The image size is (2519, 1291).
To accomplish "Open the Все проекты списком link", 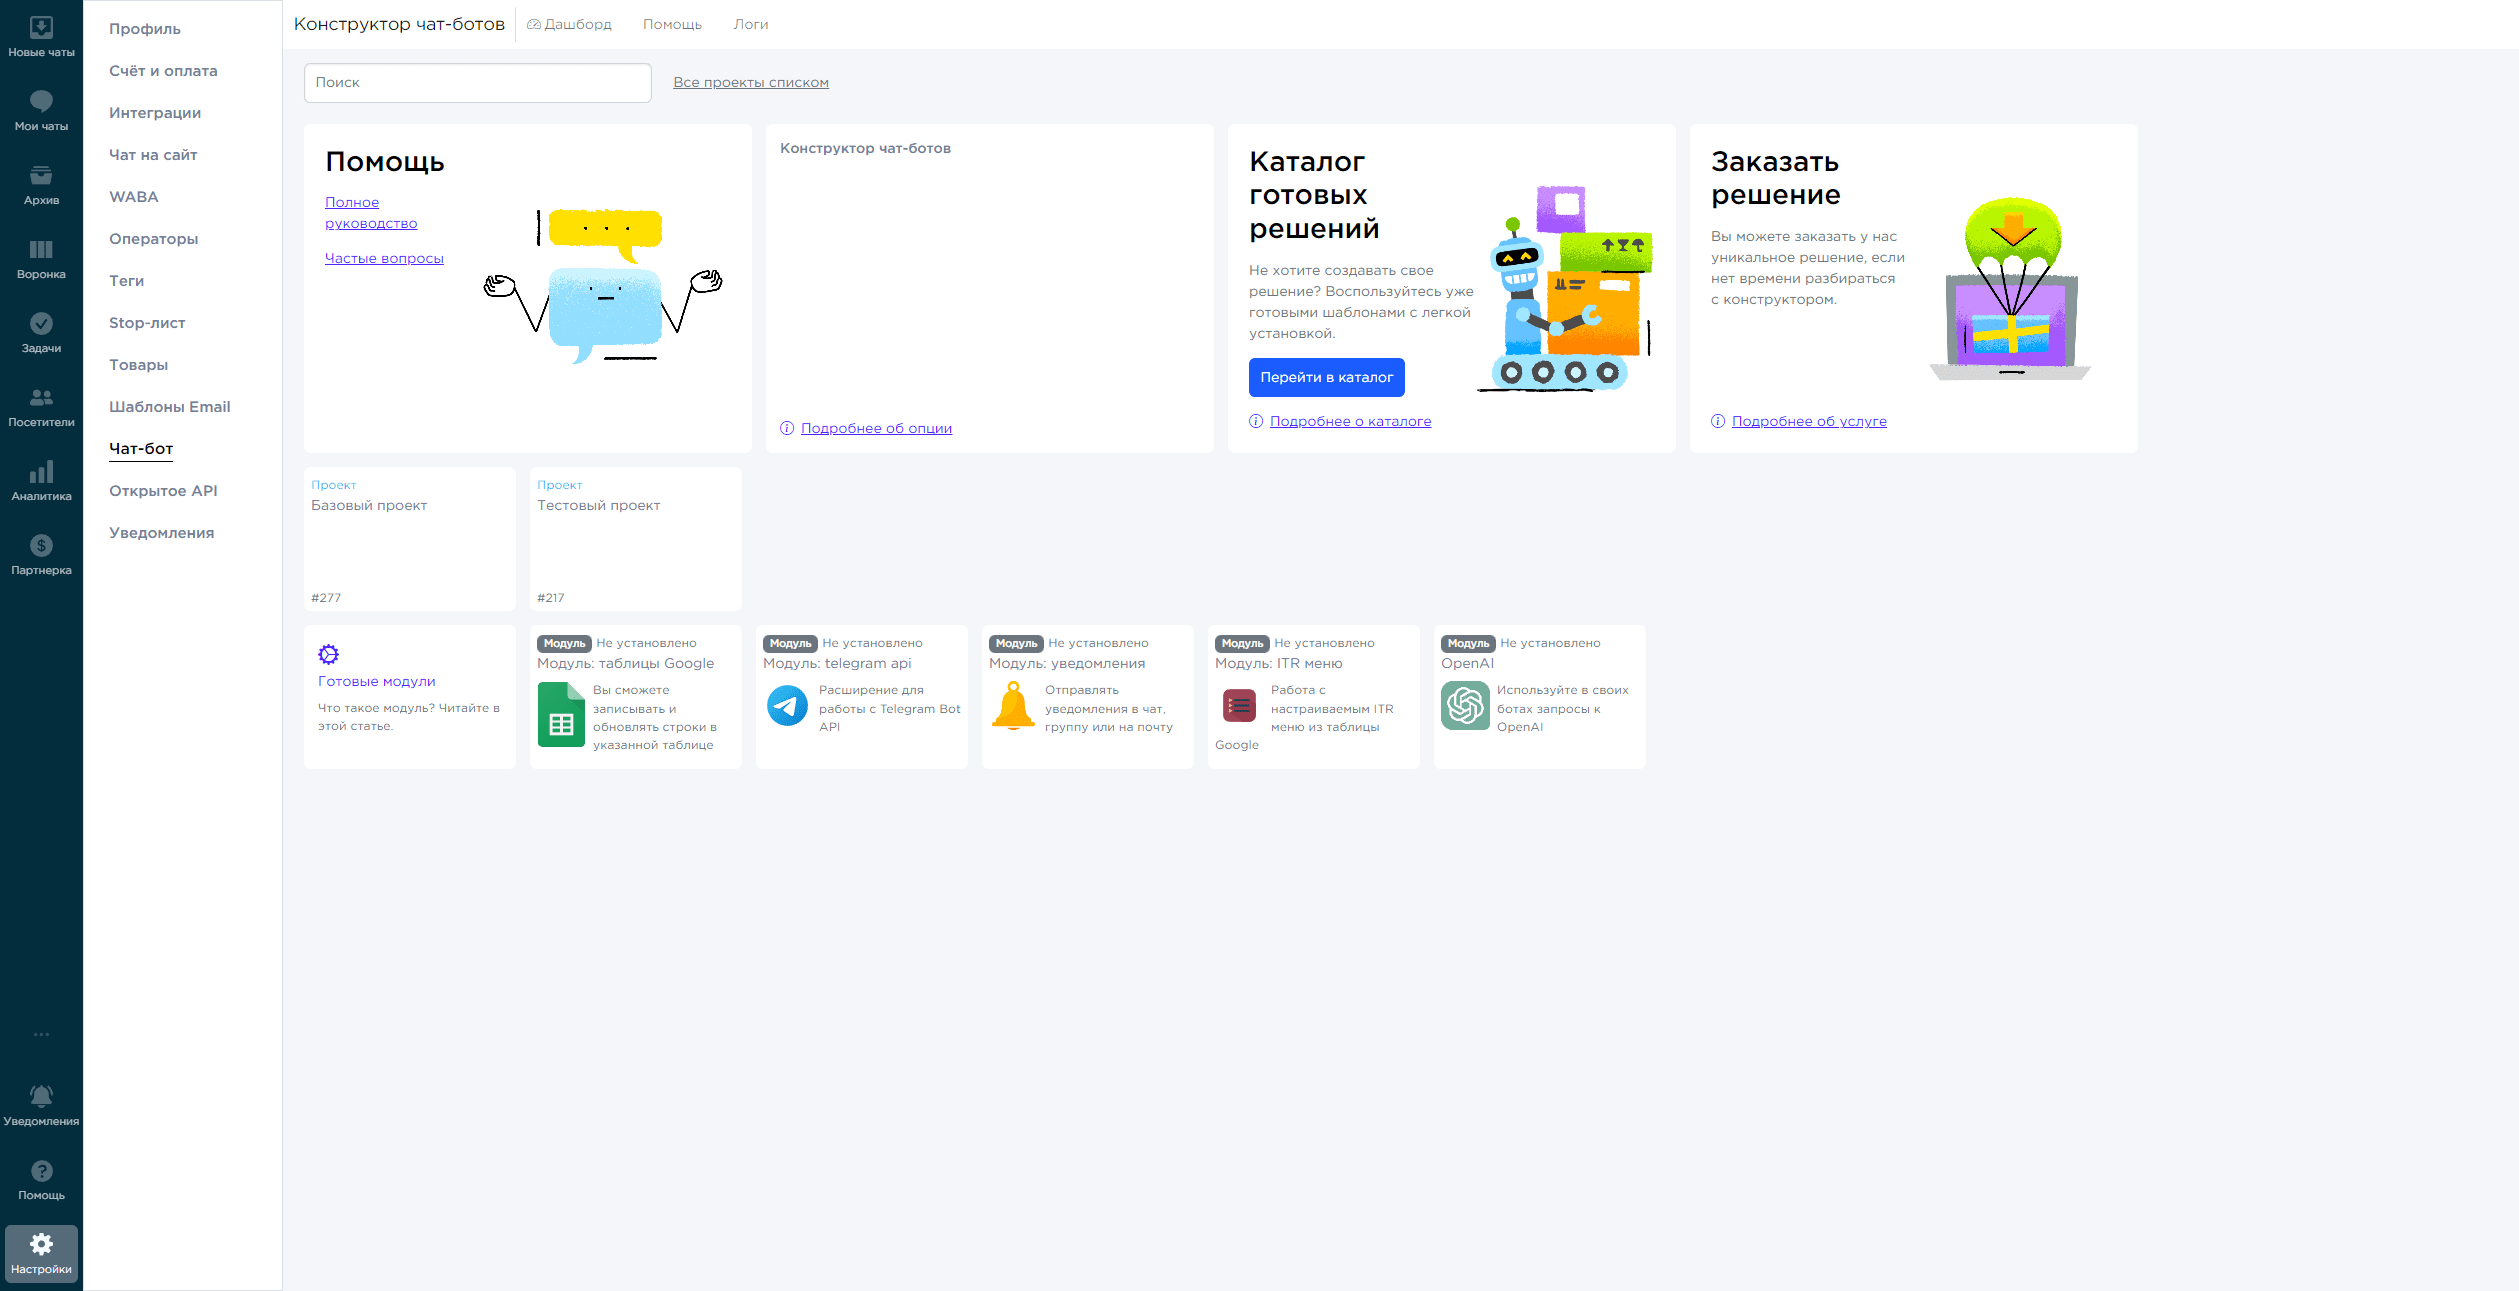I will click(x=751, y=82).
